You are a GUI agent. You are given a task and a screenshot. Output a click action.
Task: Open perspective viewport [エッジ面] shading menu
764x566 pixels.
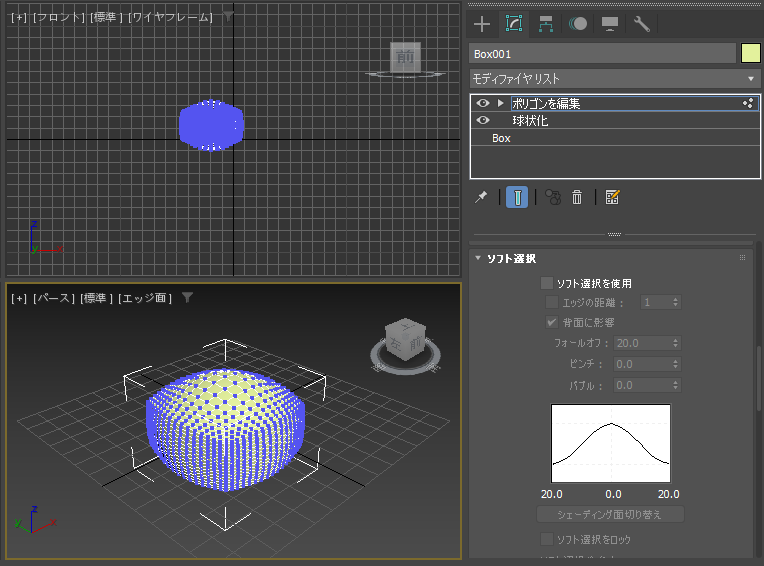coord(145,298)
